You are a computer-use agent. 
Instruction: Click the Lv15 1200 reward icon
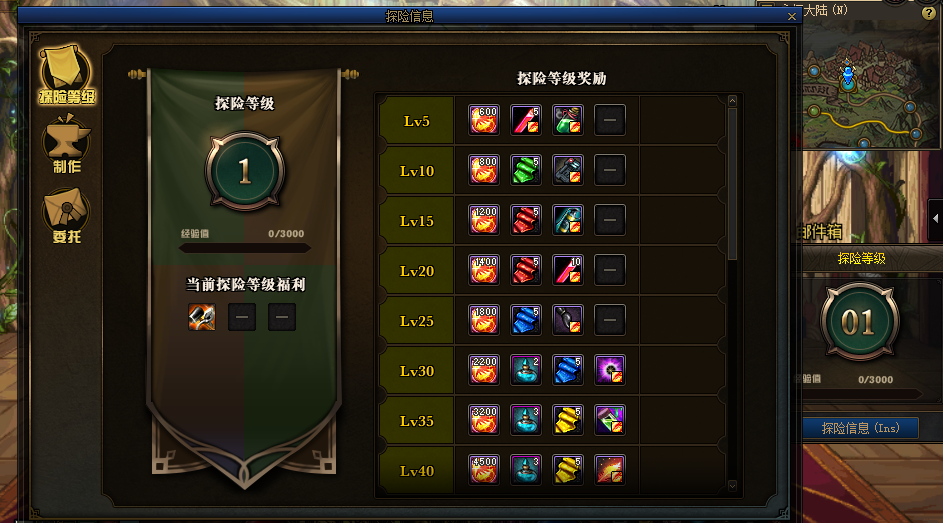(x=484, y=220)
